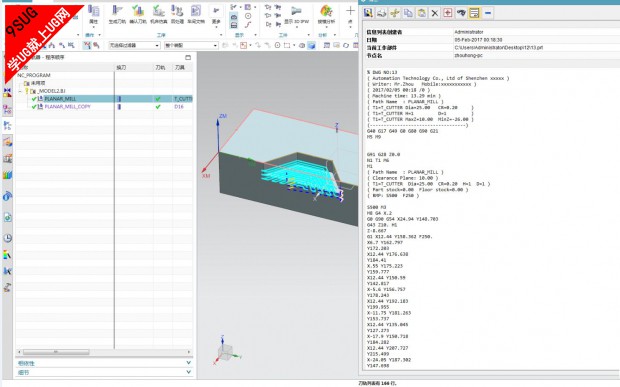Expand the 细节 panel section
620x387 pixels.
point(104,372)
